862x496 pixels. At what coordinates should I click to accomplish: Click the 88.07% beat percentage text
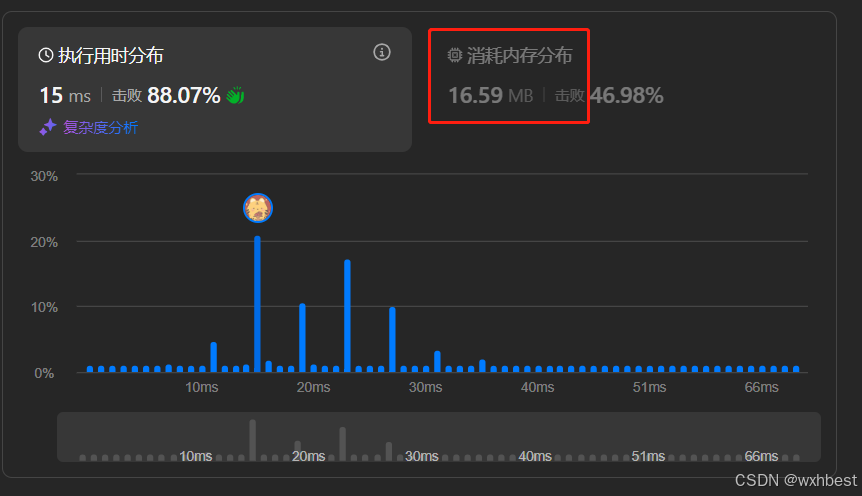tap(184, 95)
